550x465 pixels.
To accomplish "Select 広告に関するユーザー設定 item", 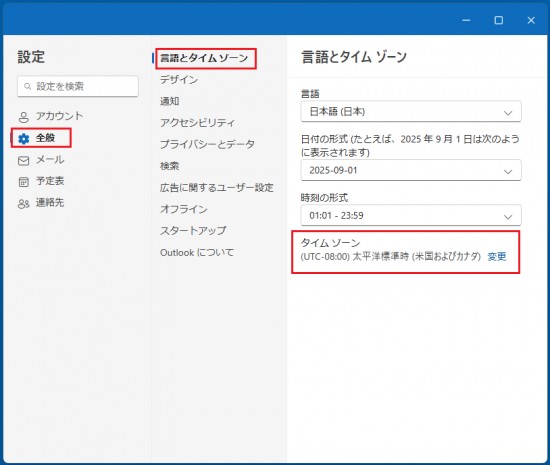I will point(216,188).
